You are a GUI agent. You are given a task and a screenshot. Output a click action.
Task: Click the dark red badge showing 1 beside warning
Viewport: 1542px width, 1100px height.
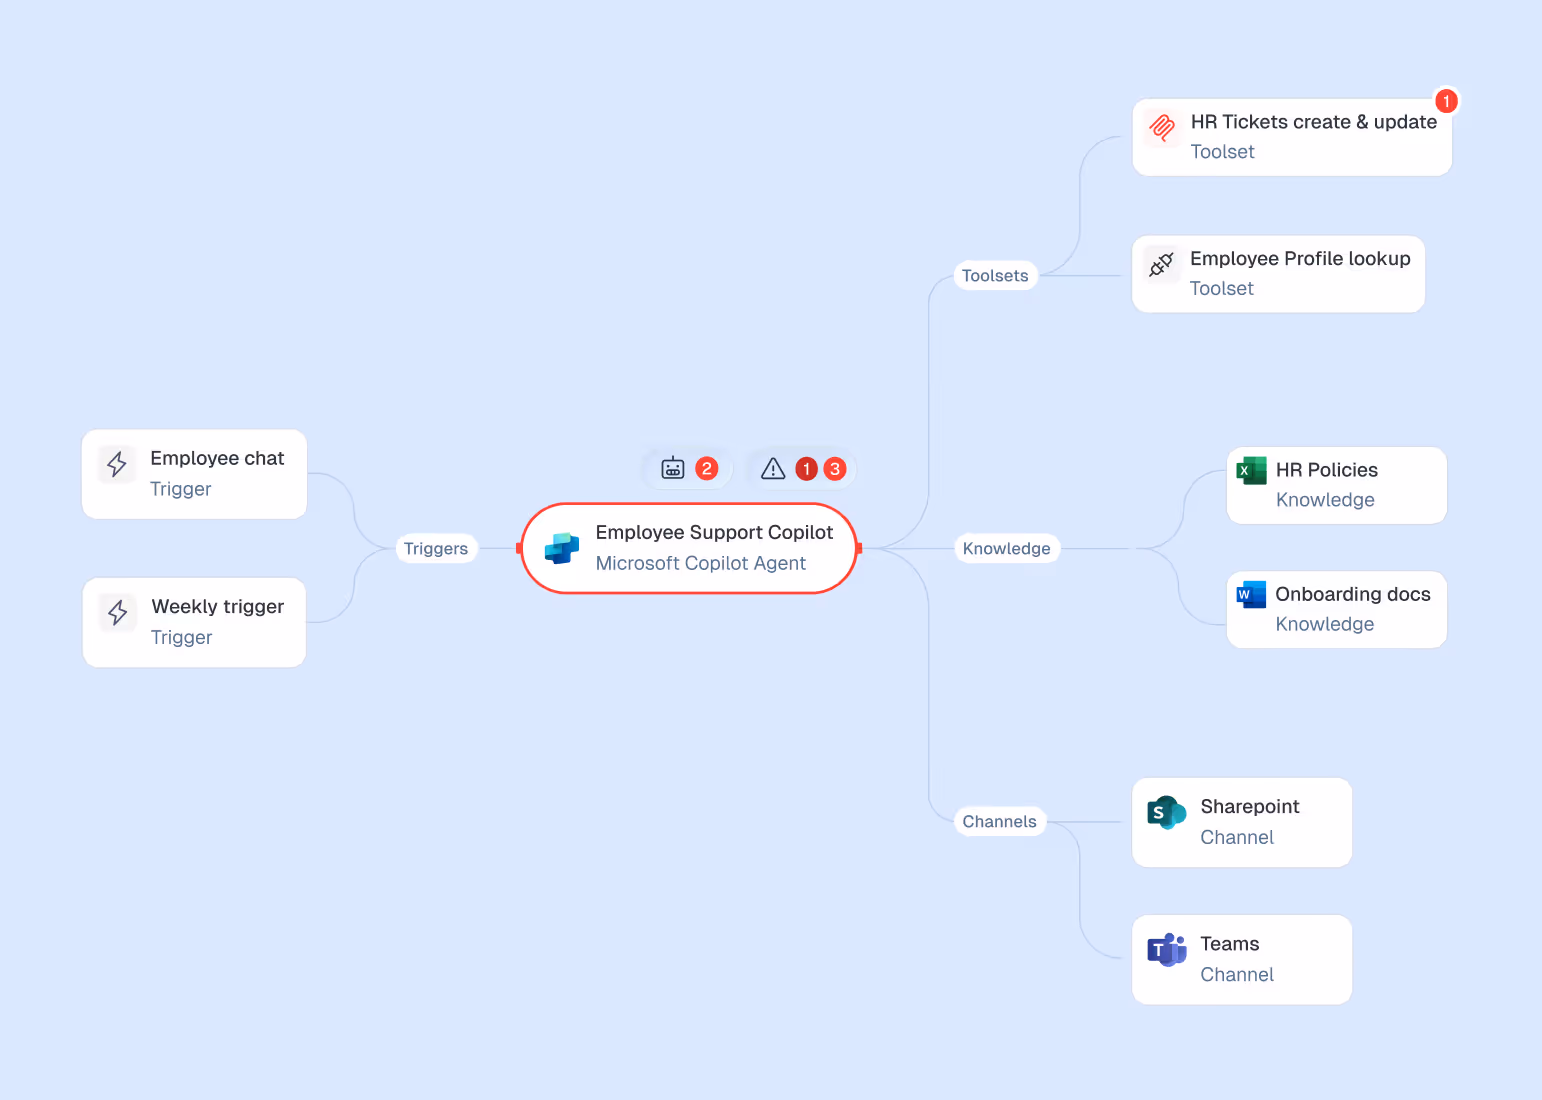pyautogui.click(x=807, y=469)
